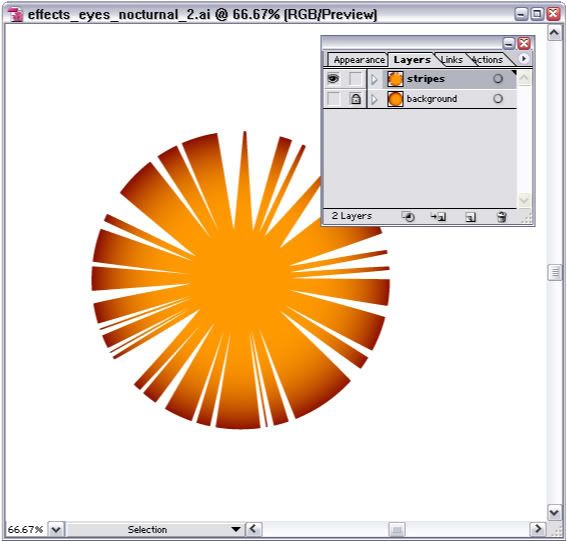Viewport: 567px width, 541px height.
Task: Click the horizontal scrollbar thumb
Action: (x=396, y=530)
